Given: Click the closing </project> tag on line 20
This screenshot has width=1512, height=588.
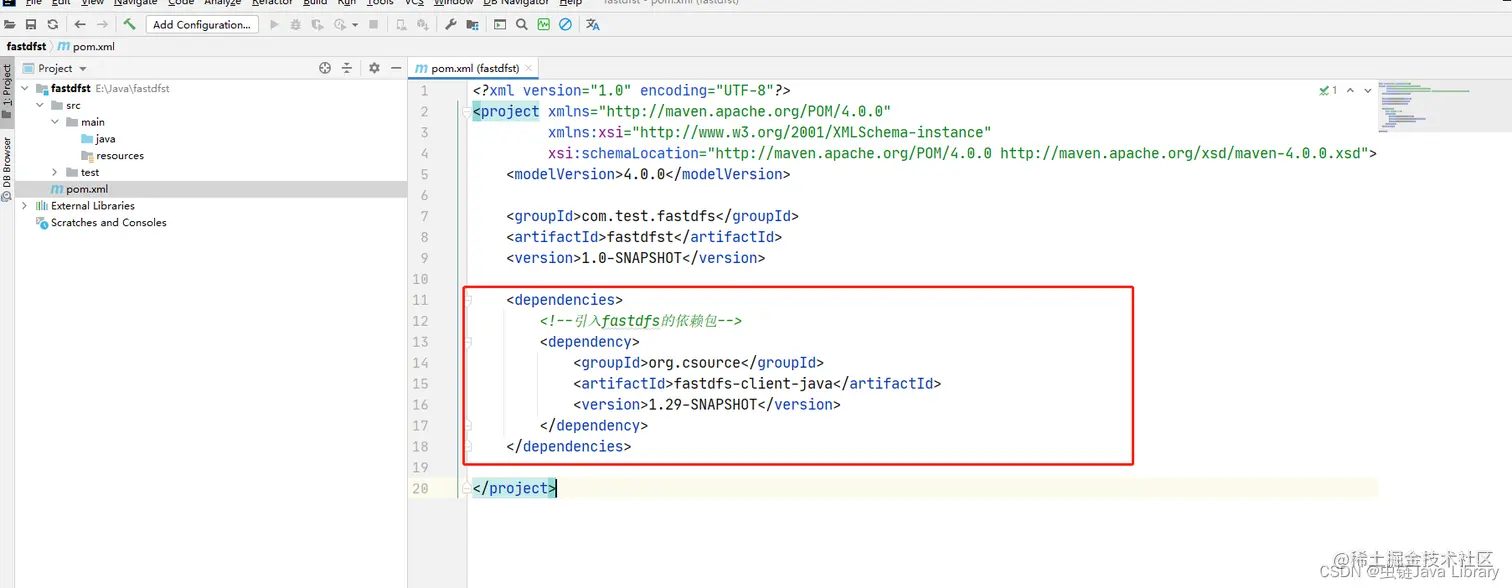Looking at the screenshot, I should pyautogui.click(x=514, y=489).
